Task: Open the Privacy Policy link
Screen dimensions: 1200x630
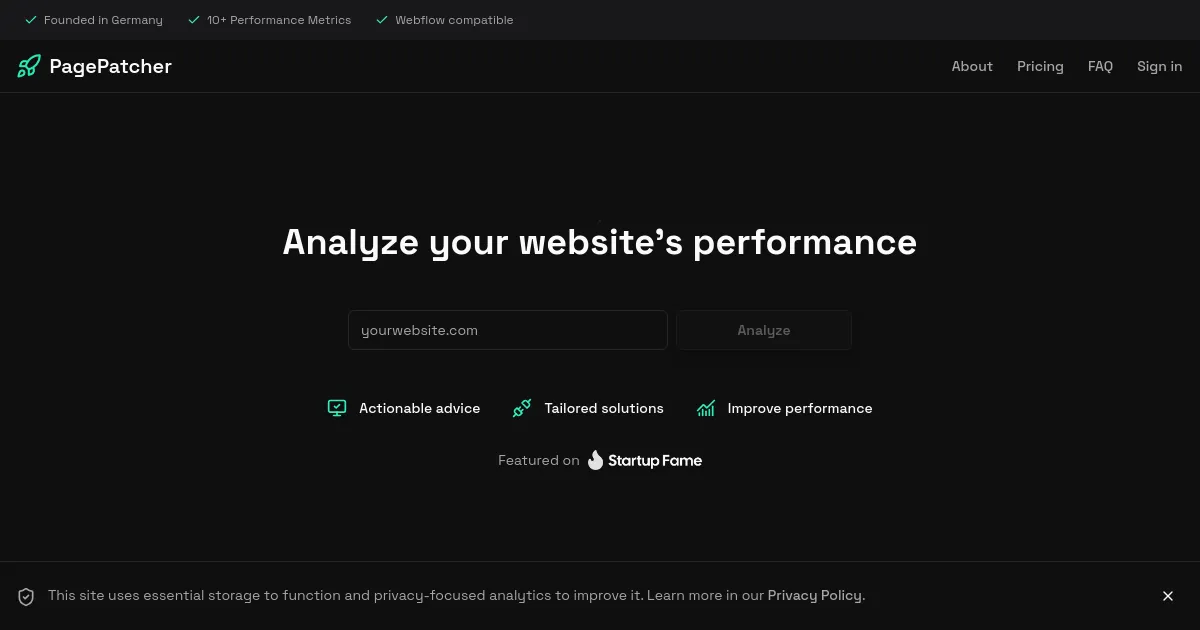Action: [x=815, y=595]
